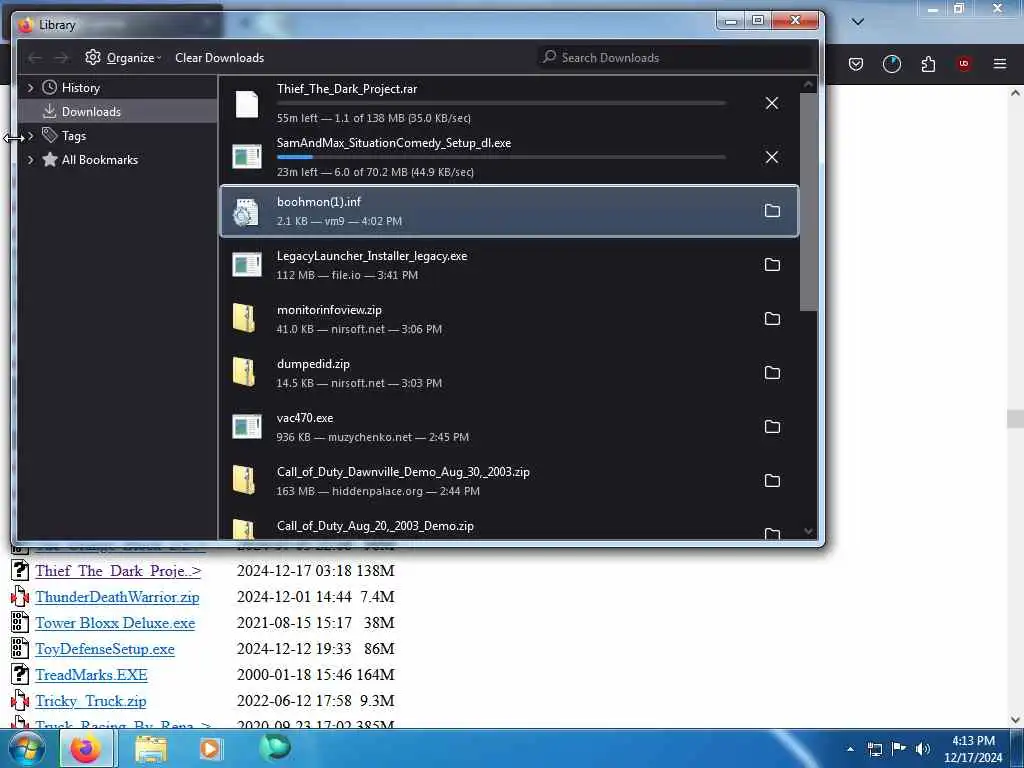
Task: Click the downloads list scroll down arrow
Action: tap(808, 532)
